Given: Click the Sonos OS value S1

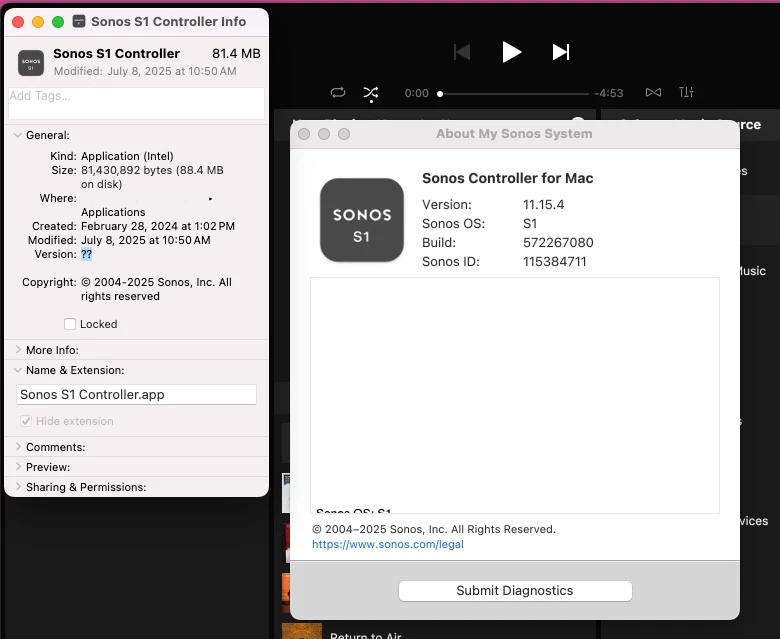Looking at the screenshot, I should click(530, 224).
